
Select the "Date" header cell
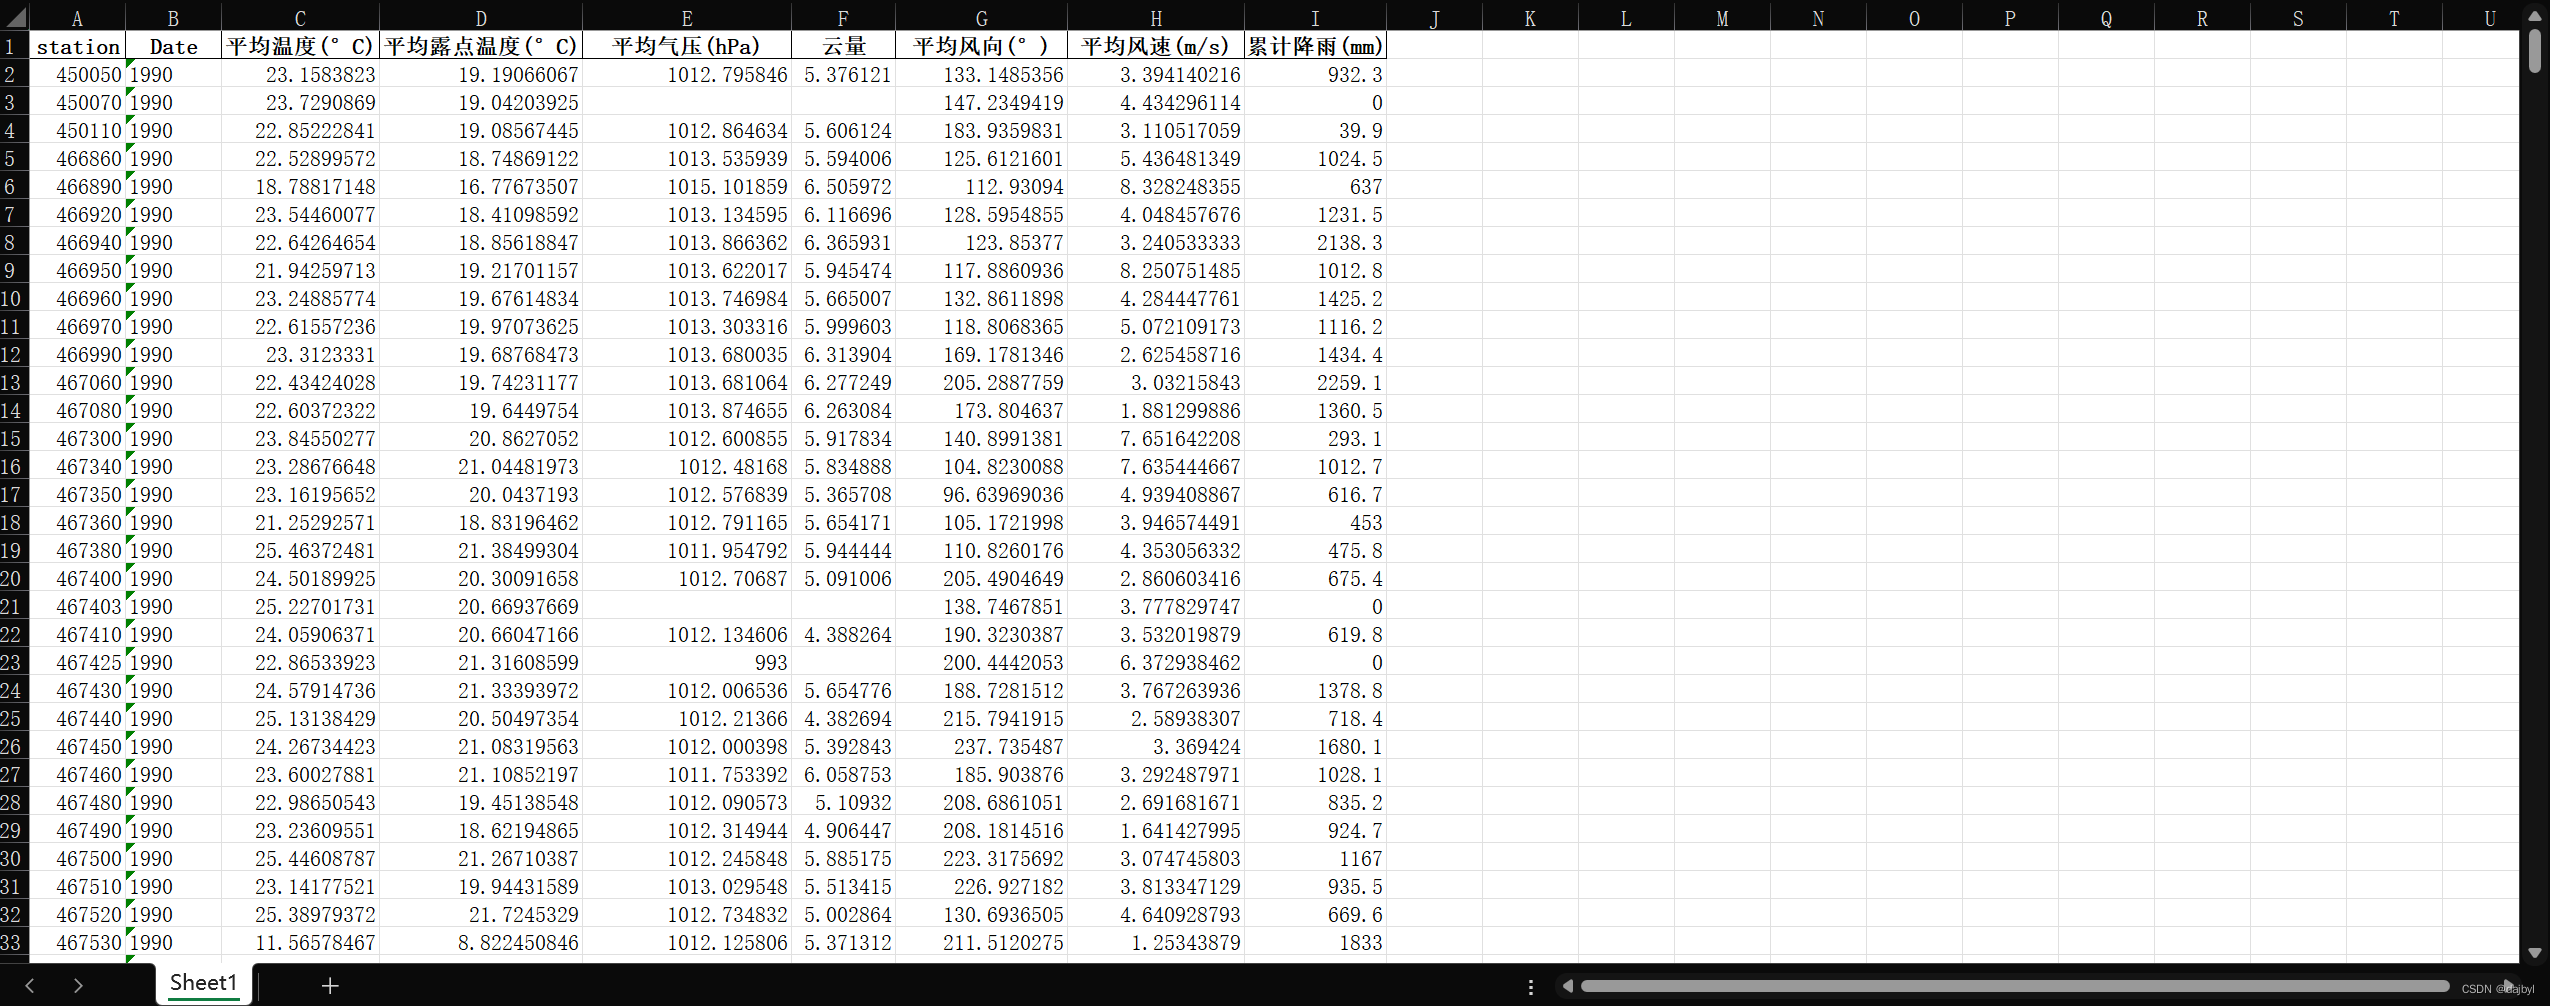point(173,46)
